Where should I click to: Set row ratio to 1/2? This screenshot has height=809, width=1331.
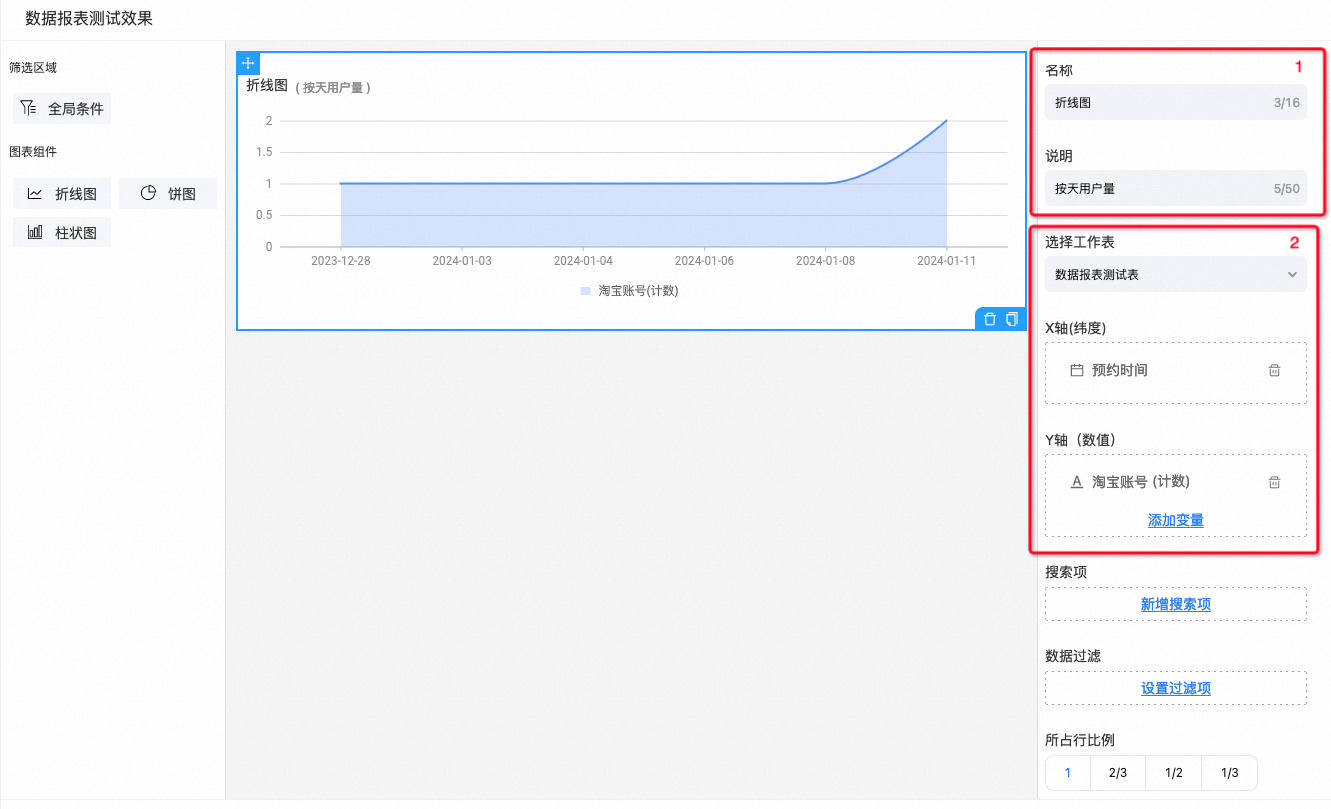[1174, 773]
